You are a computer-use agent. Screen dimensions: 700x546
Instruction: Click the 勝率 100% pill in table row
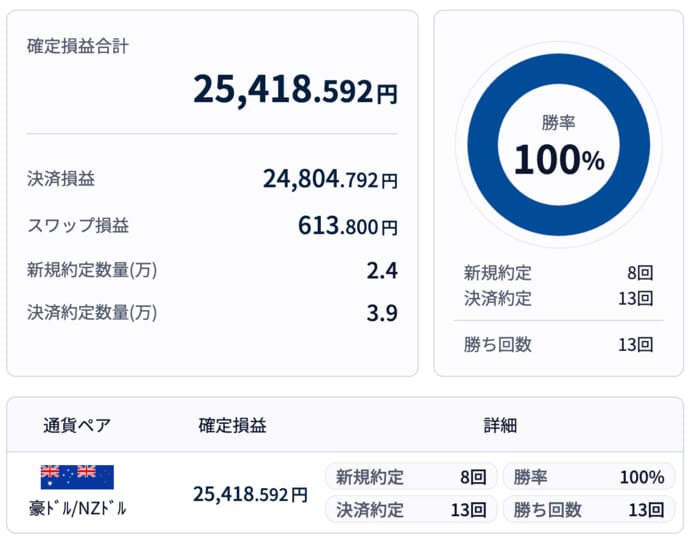(x=588, y=477)
